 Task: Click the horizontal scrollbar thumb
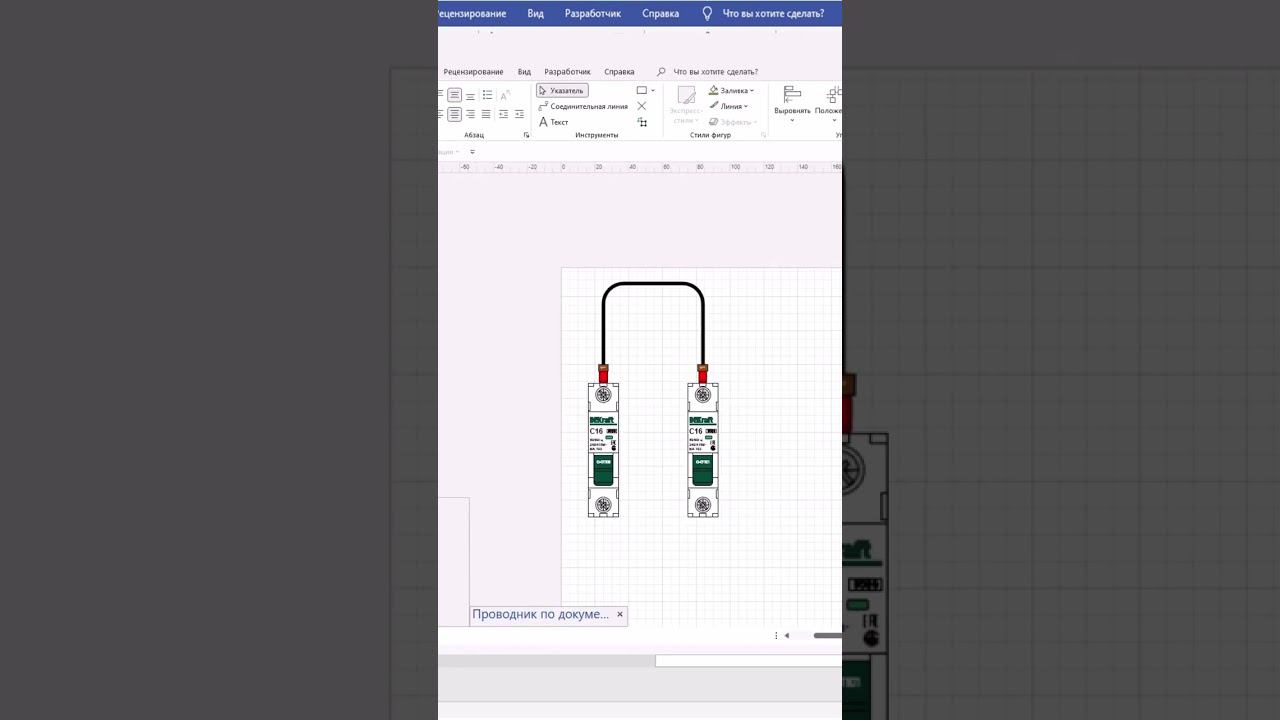click(827, 635)
